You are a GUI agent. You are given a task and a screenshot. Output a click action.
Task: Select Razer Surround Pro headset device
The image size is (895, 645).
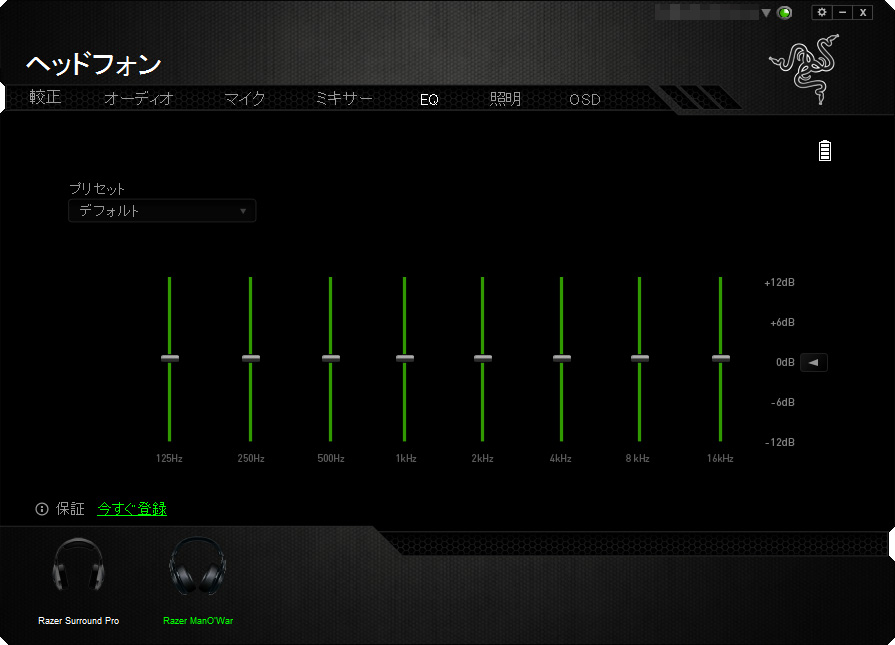tap(78, 565)
